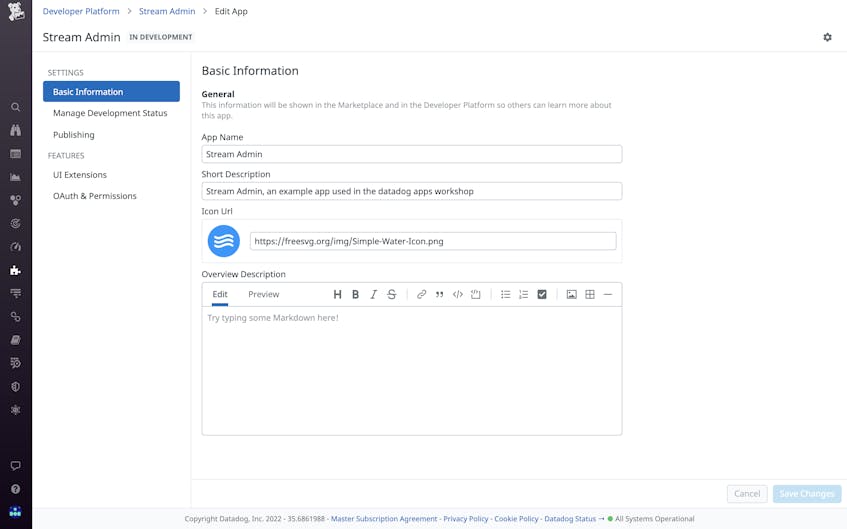
Task: Open the gauge icon in the sidebar
Action: (x=16, y=247)
